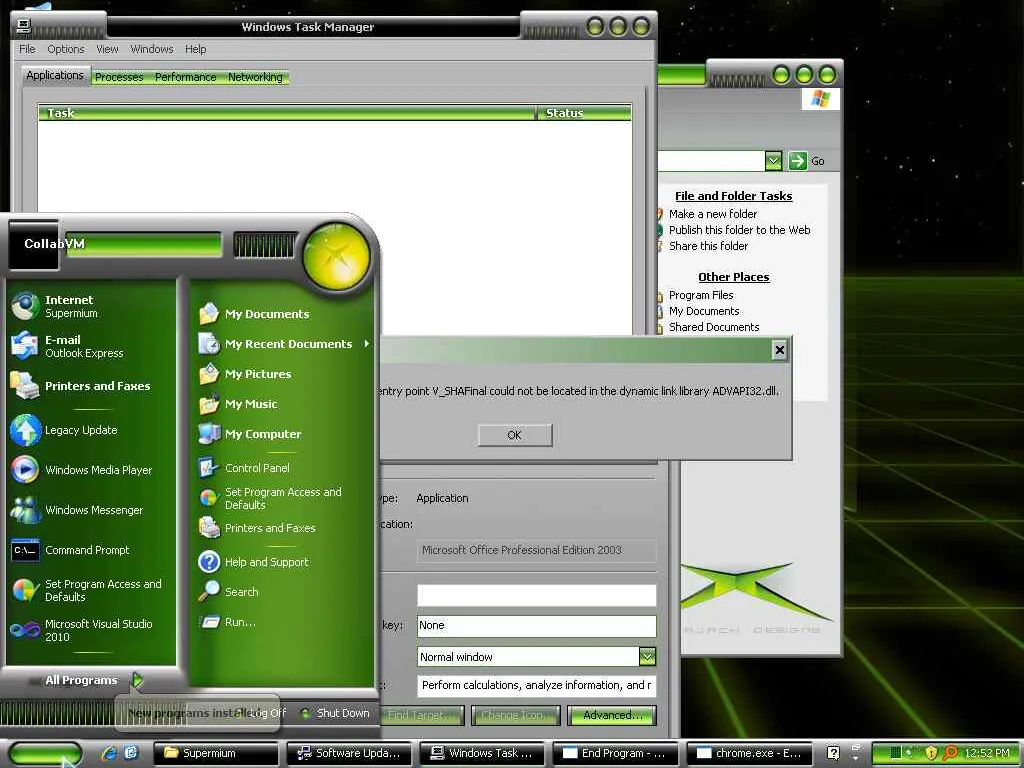Image resolution: width=1024 pixels, height=768 pixels.
Task: Click the Xbox orb in Start menu header
Action: tap(336, 256)
